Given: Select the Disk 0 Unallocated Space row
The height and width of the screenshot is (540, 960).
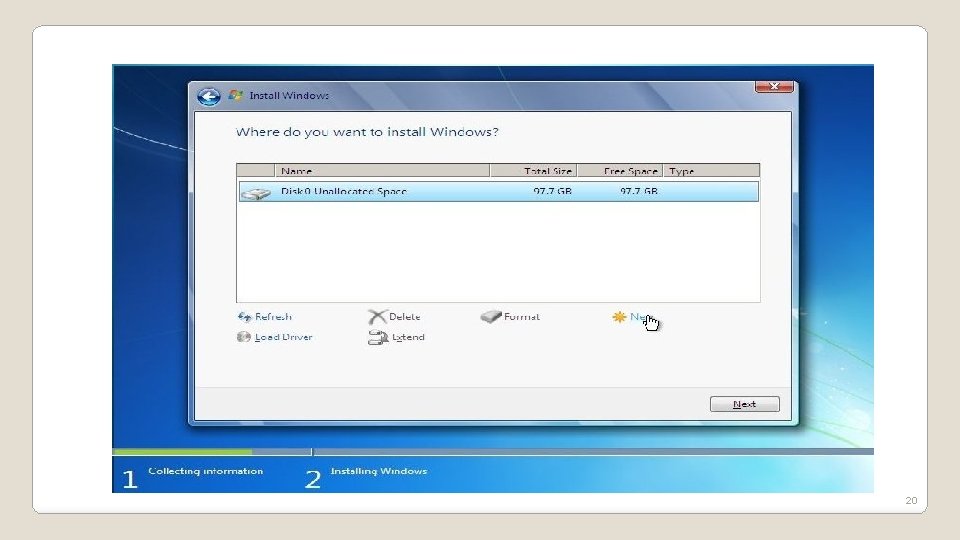Looking at the screenshot, I should (498, 192).
